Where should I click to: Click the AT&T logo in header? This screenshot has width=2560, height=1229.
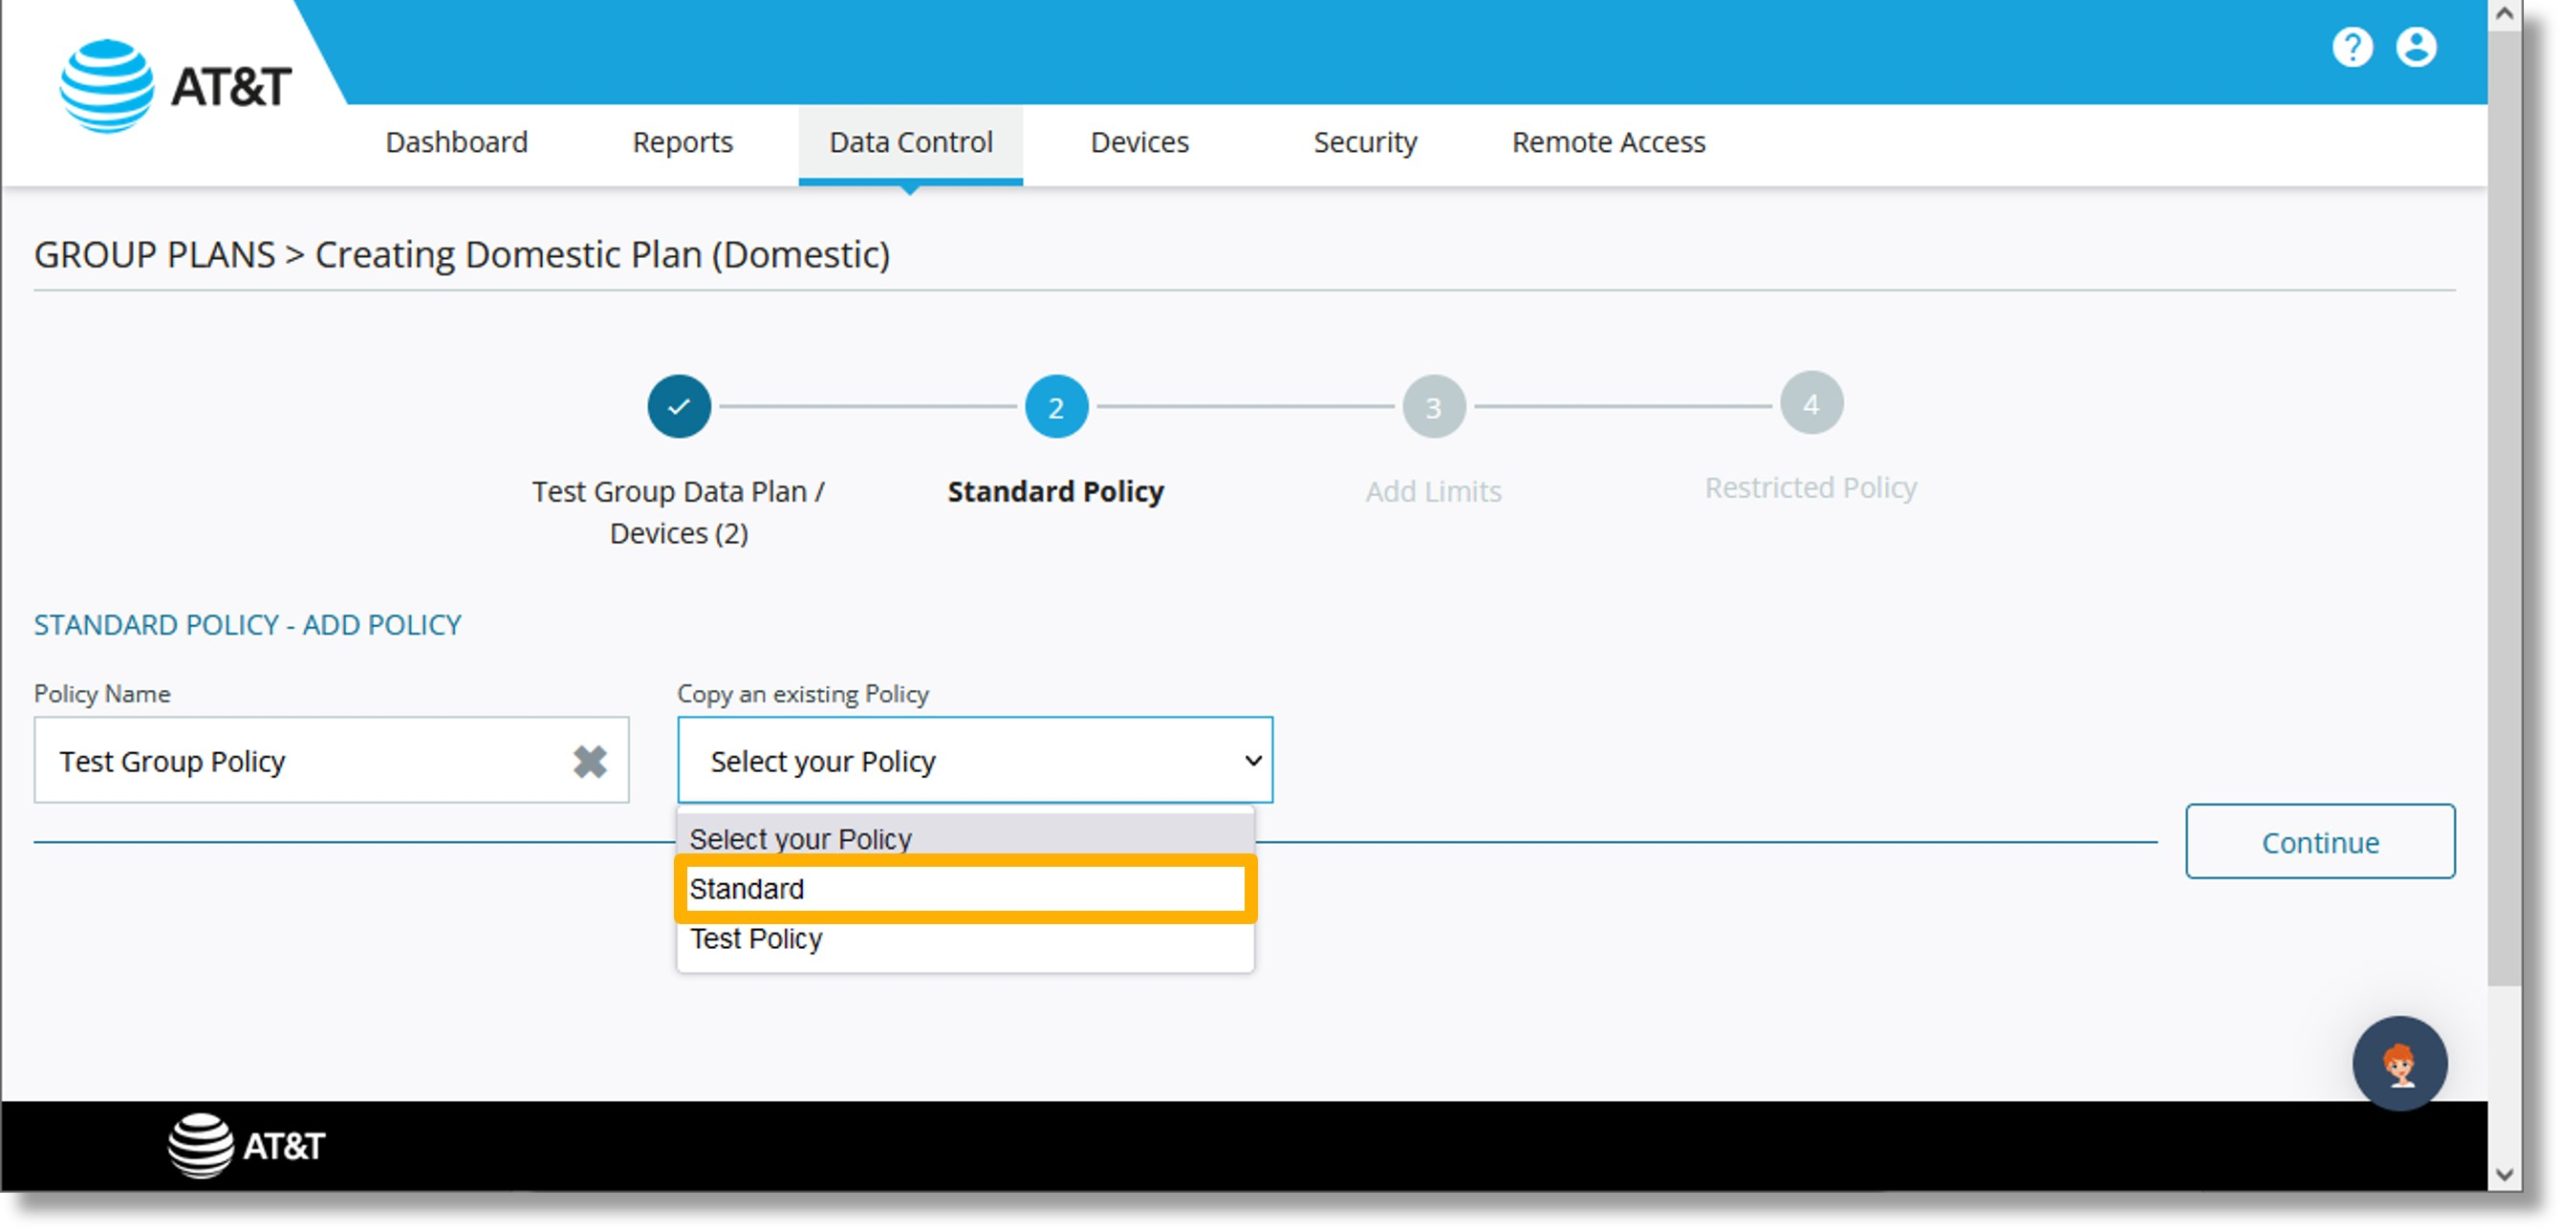pos(176,86)
